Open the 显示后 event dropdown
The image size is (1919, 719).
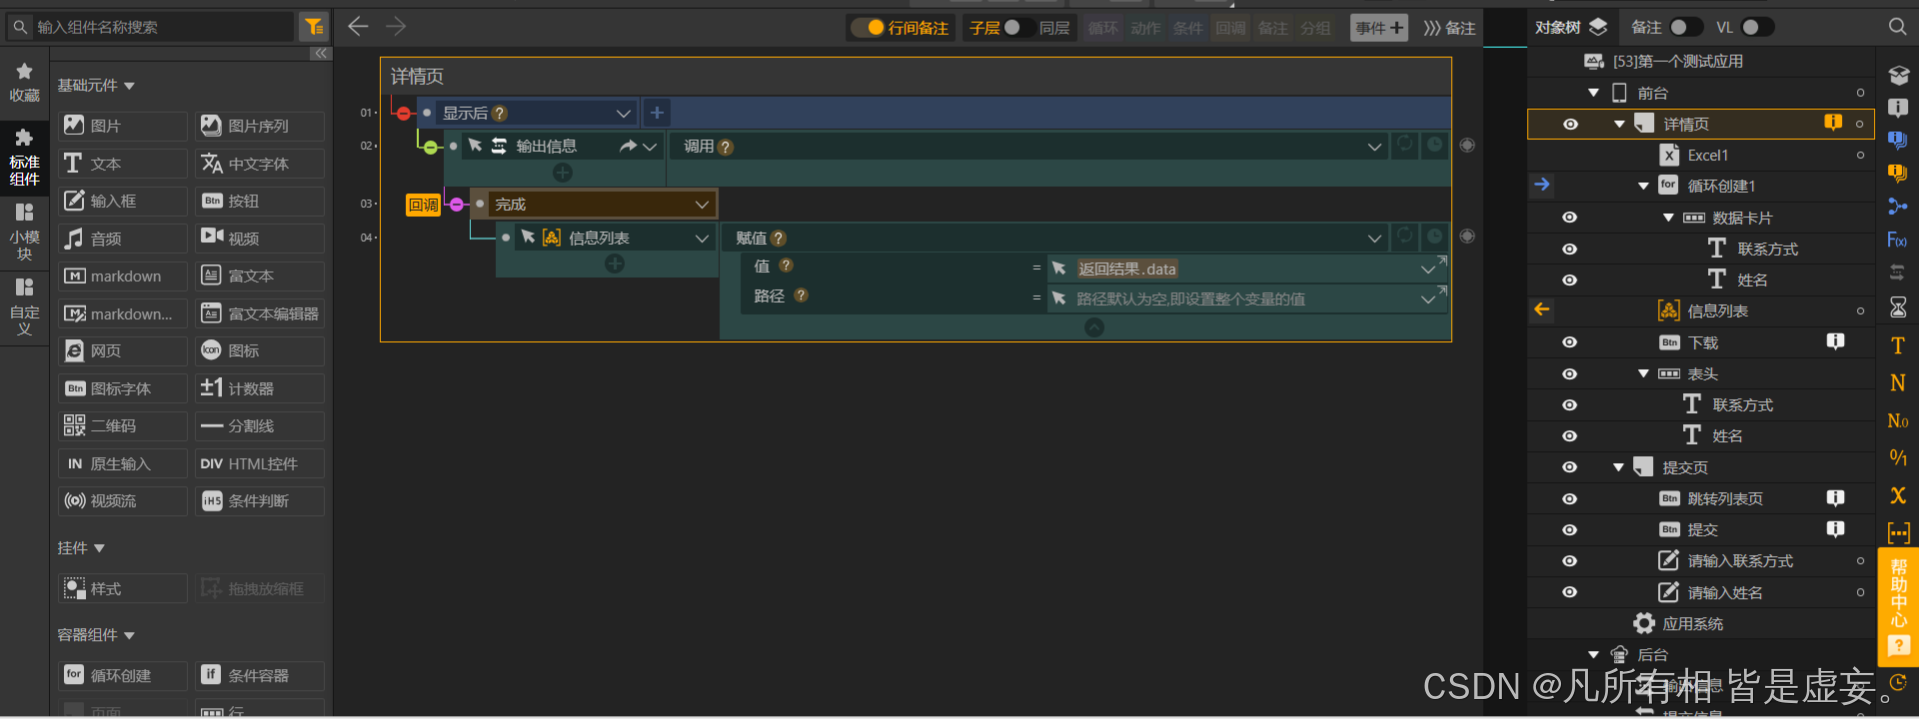(x=623, y=113)
